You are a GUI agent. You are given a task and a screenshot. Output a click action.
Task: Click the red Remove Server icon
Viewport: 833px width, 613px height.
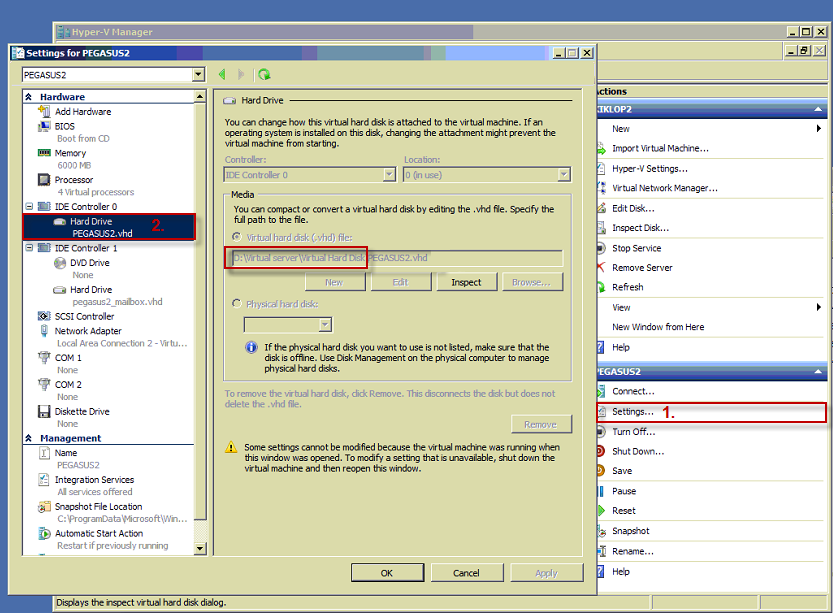tap(601, 267)
